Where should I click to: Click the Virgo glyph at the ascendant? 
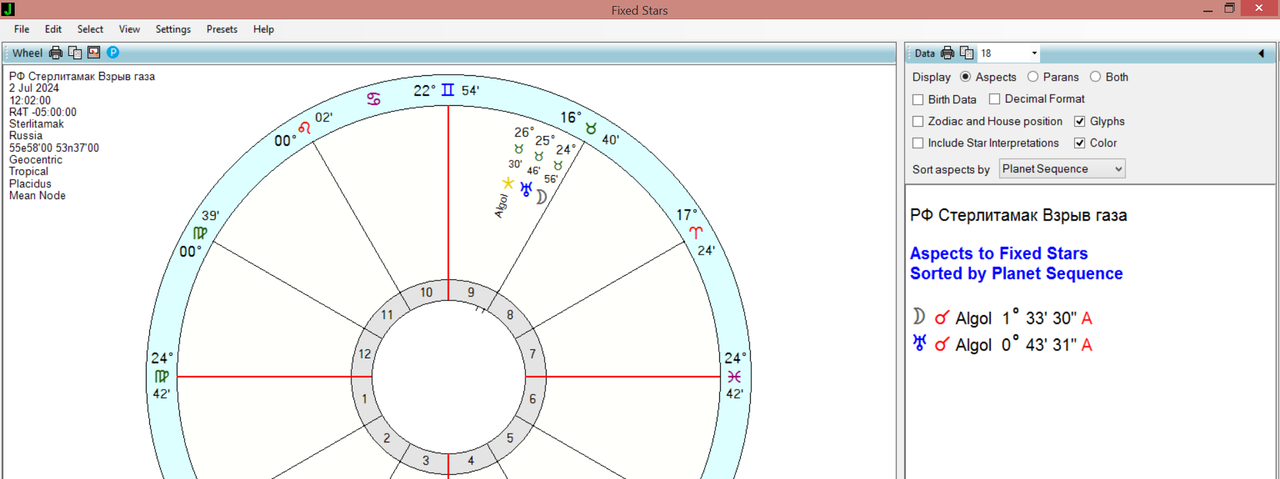162,376
